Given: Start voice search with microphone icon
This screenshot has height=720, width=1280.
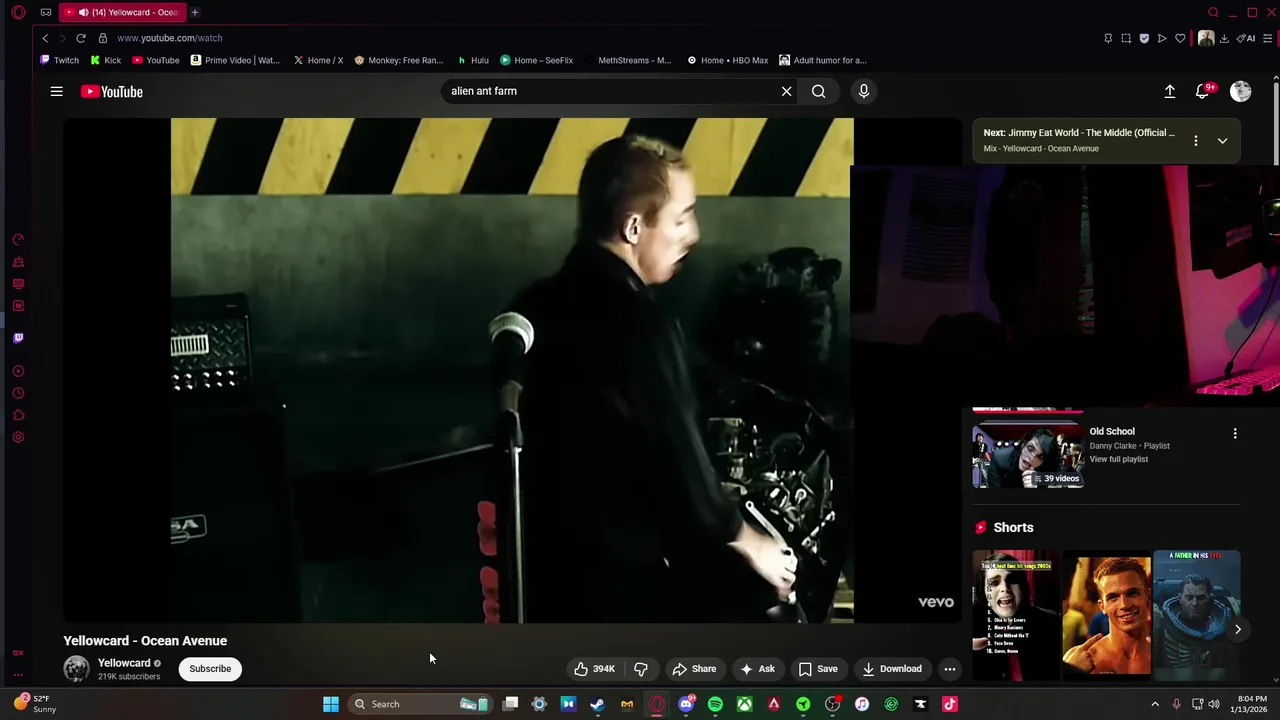Looking at the screenshot, I should click(864, 91).
